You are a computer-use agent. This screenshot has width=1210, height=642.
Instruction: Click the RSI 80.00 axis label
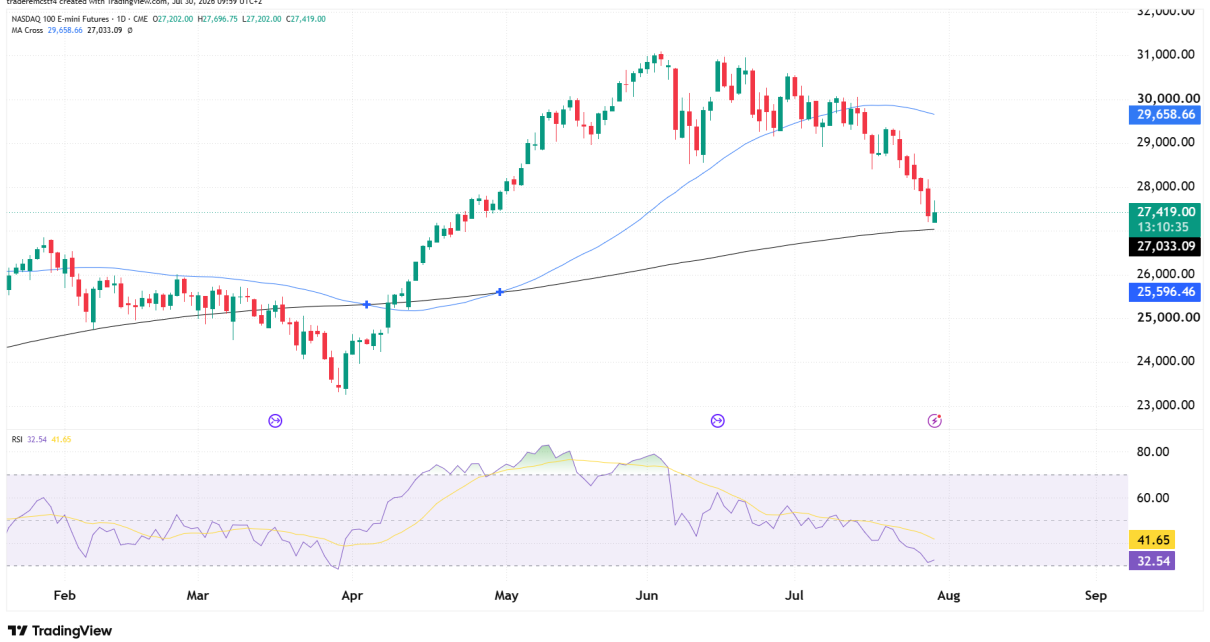[x=1153, y=452]
